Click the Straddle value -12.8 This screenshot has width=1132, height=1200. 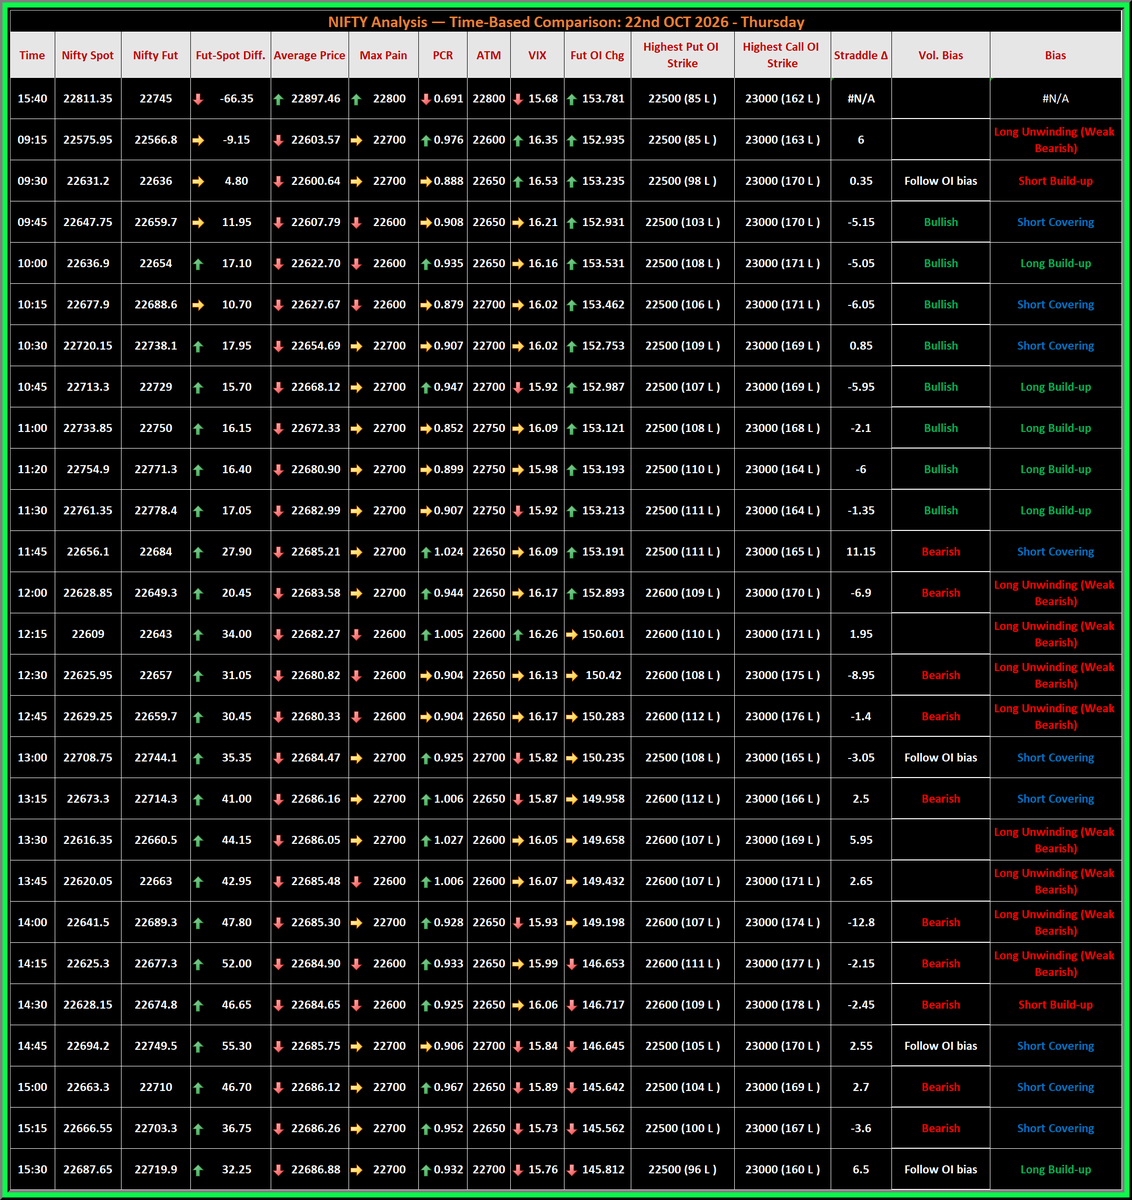(861, 923)
